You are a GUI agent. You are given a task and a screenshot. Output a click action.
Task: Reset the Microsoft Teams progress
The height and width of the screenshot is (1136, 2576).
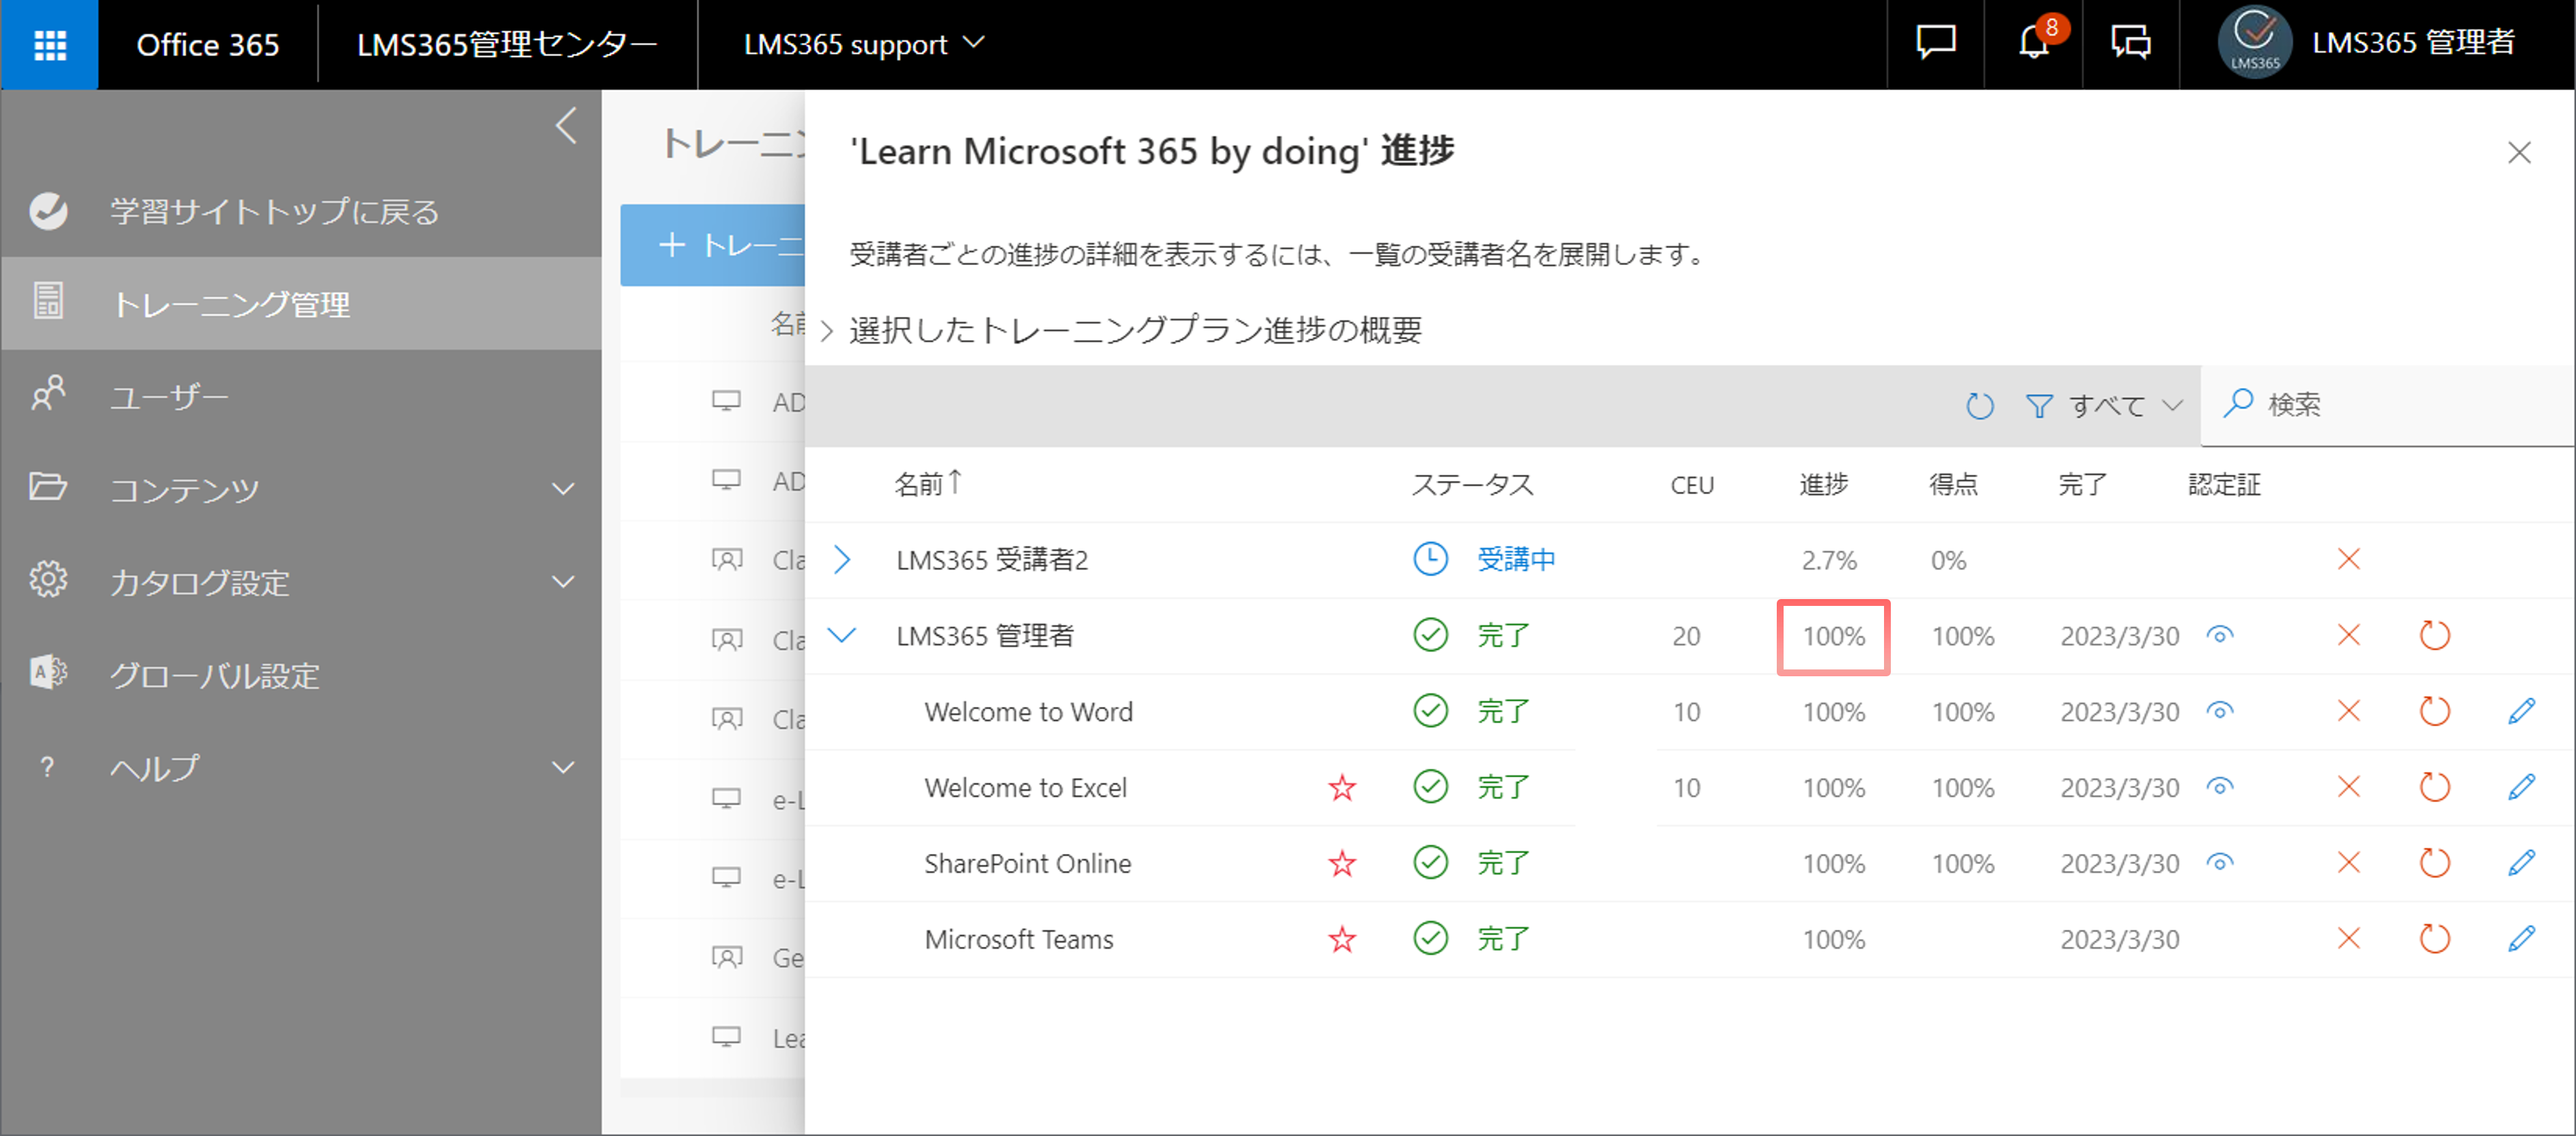pos(2434,939)
